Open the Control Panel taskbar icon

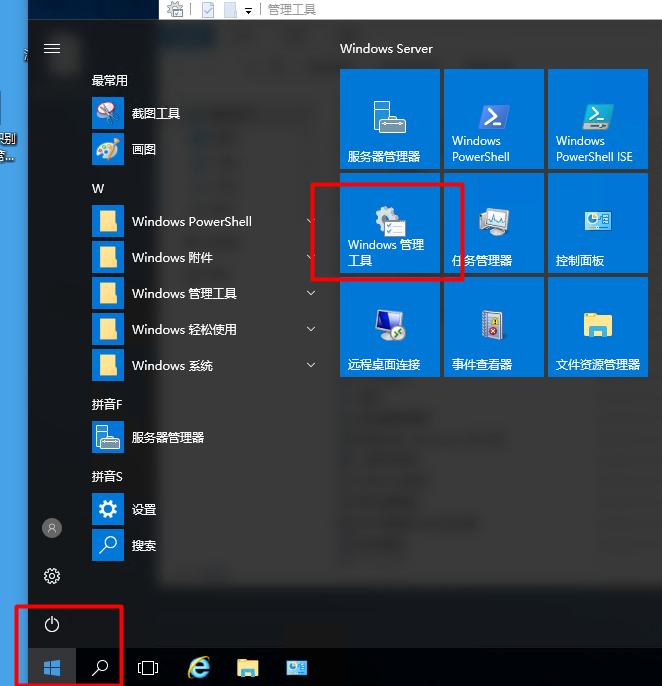[x=297, y=668]
